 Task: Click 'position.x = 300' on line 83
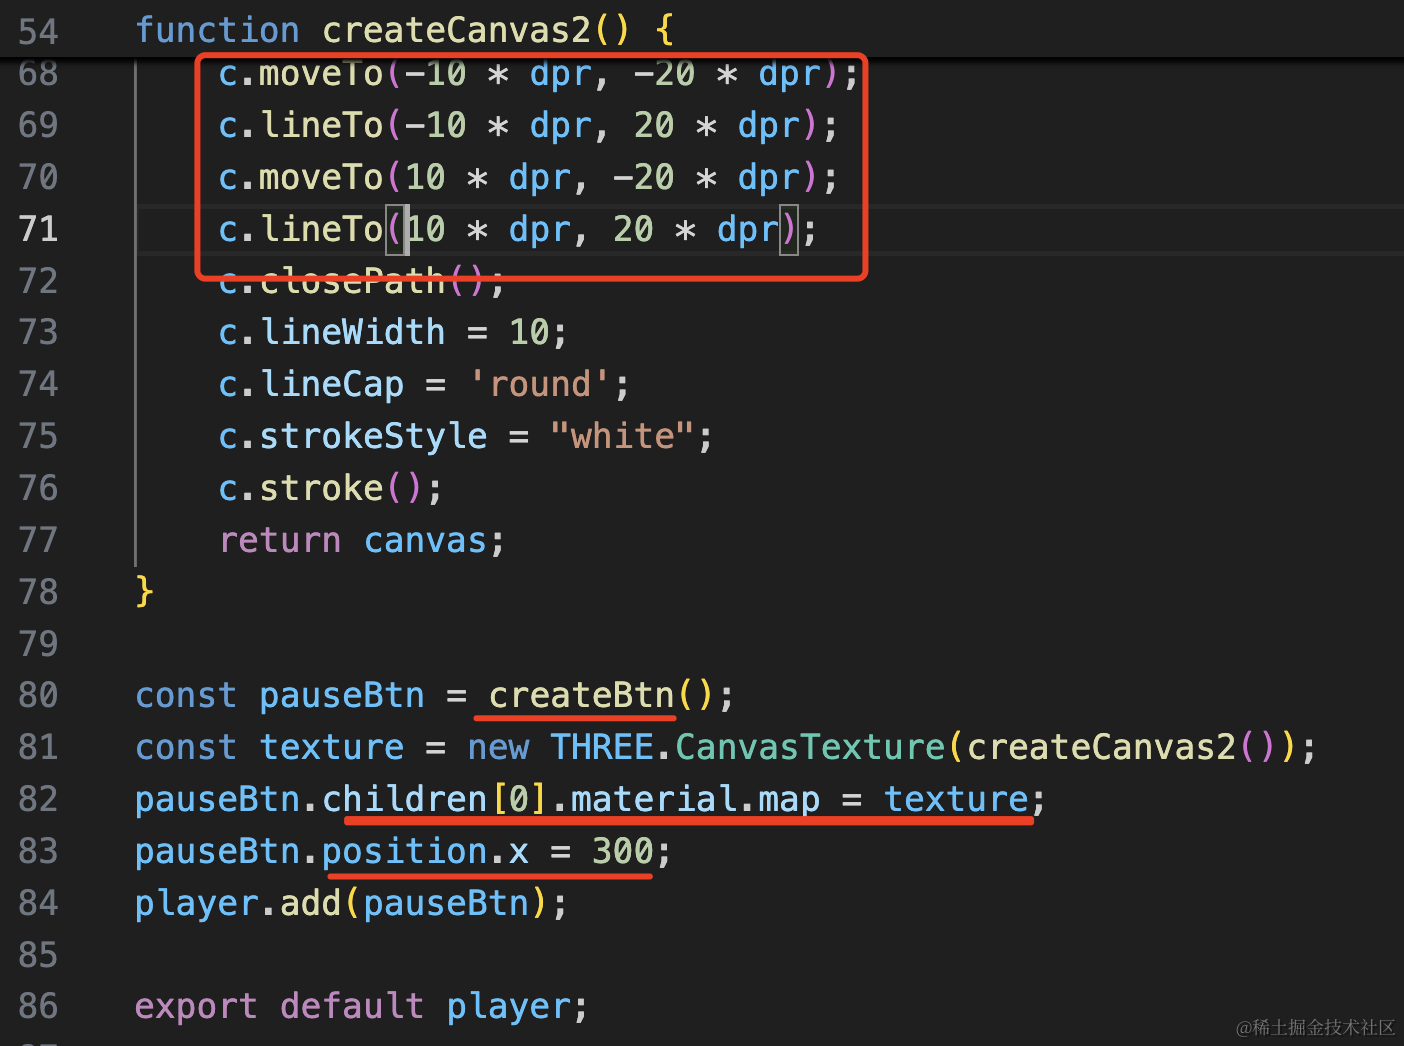click(x=487, y=851)
